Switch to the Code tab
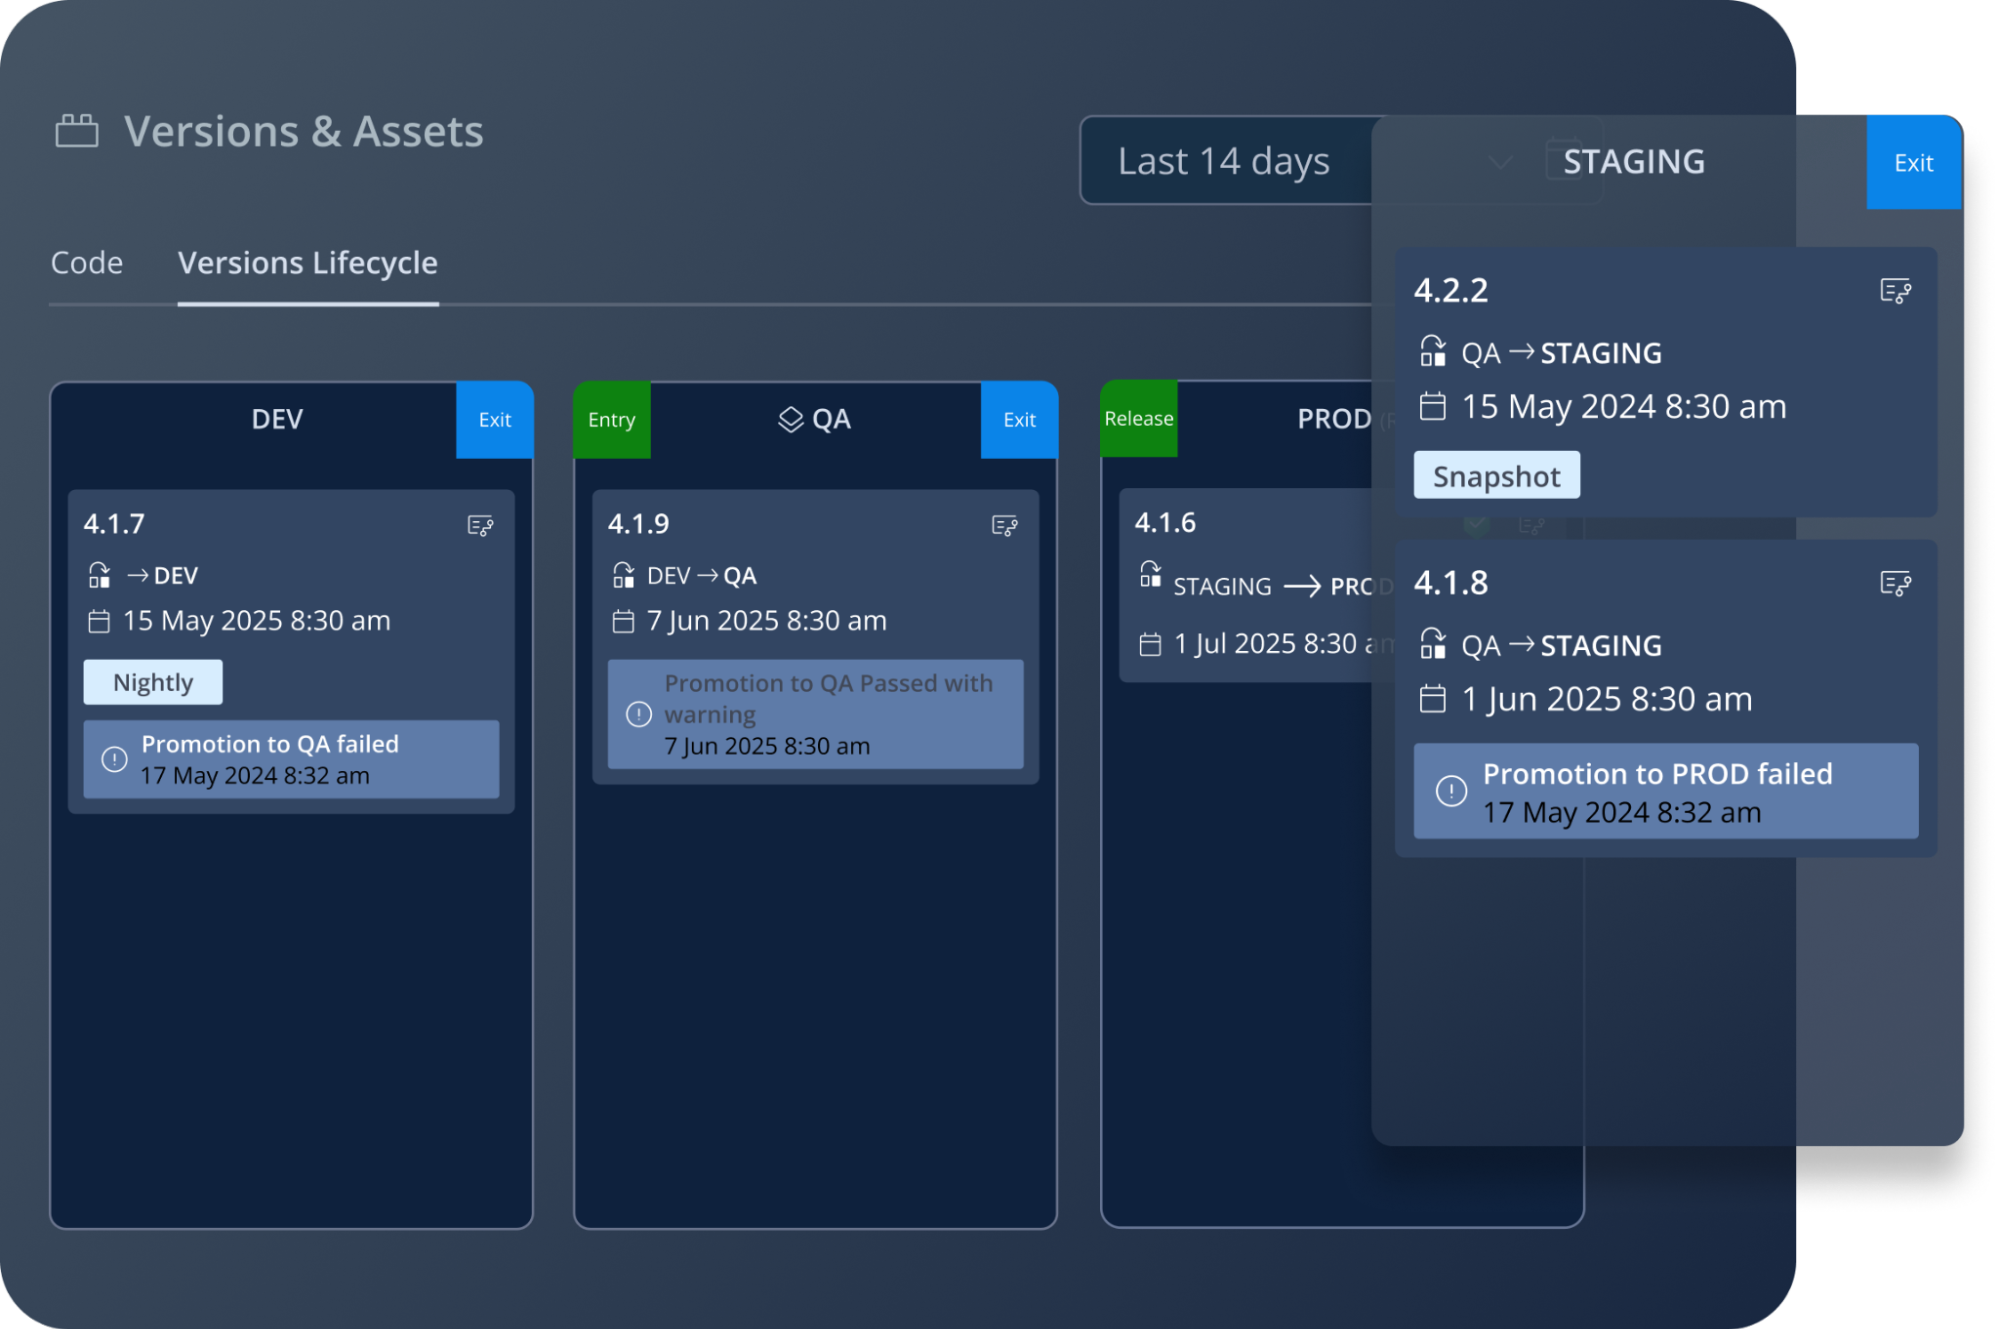 [x=88, y=263]
